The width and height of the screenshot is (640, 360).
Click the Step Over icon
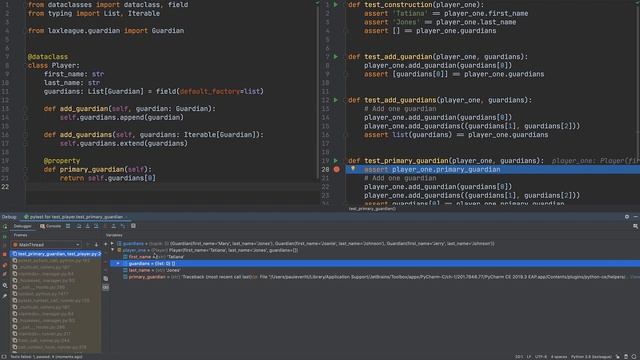click(79, 226)
